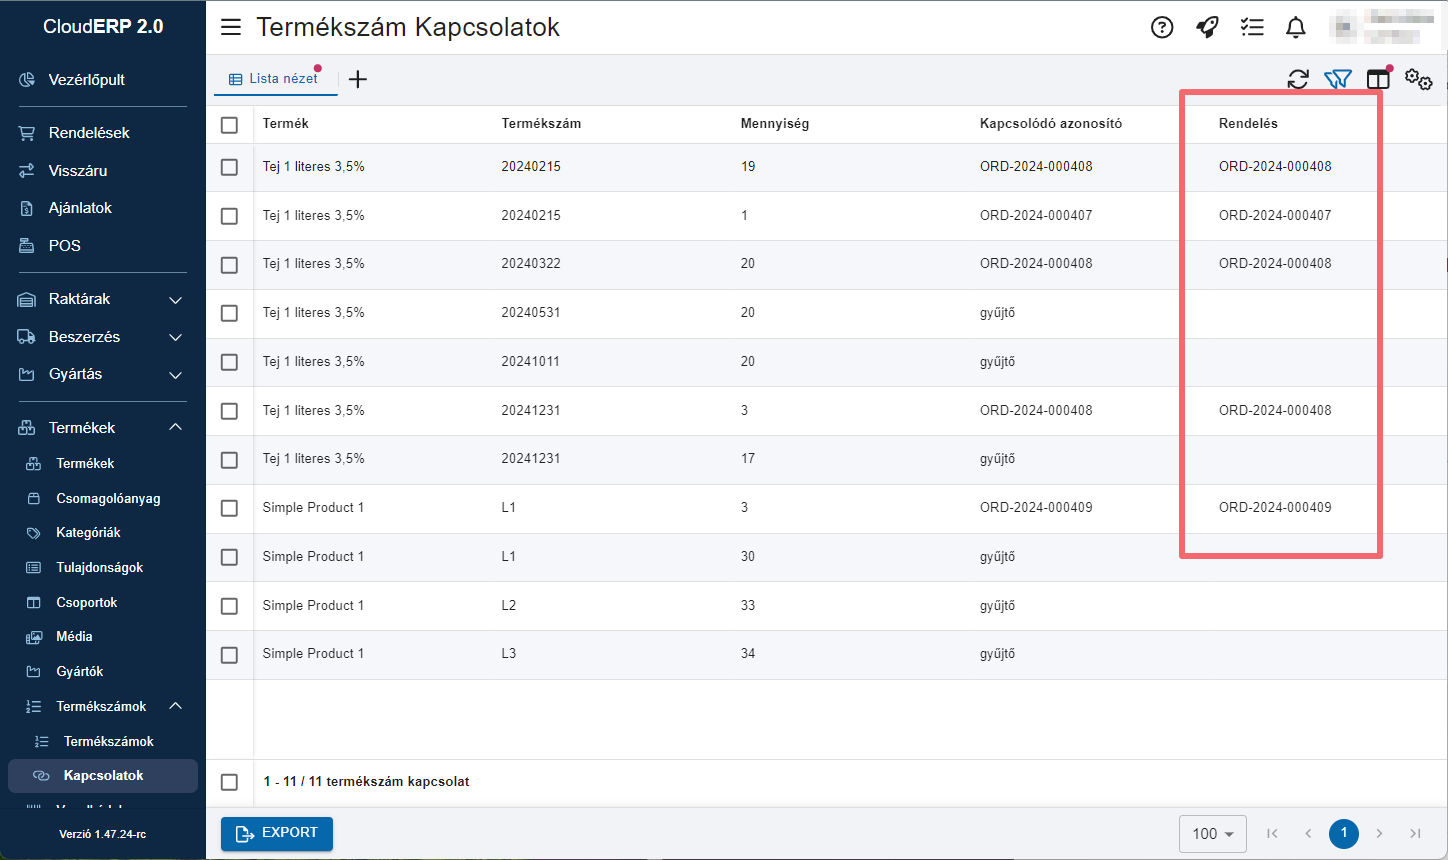Toggle the select-all checkbox in header
This screenshot has width=1448, height=860.
(x=230, y=125)
